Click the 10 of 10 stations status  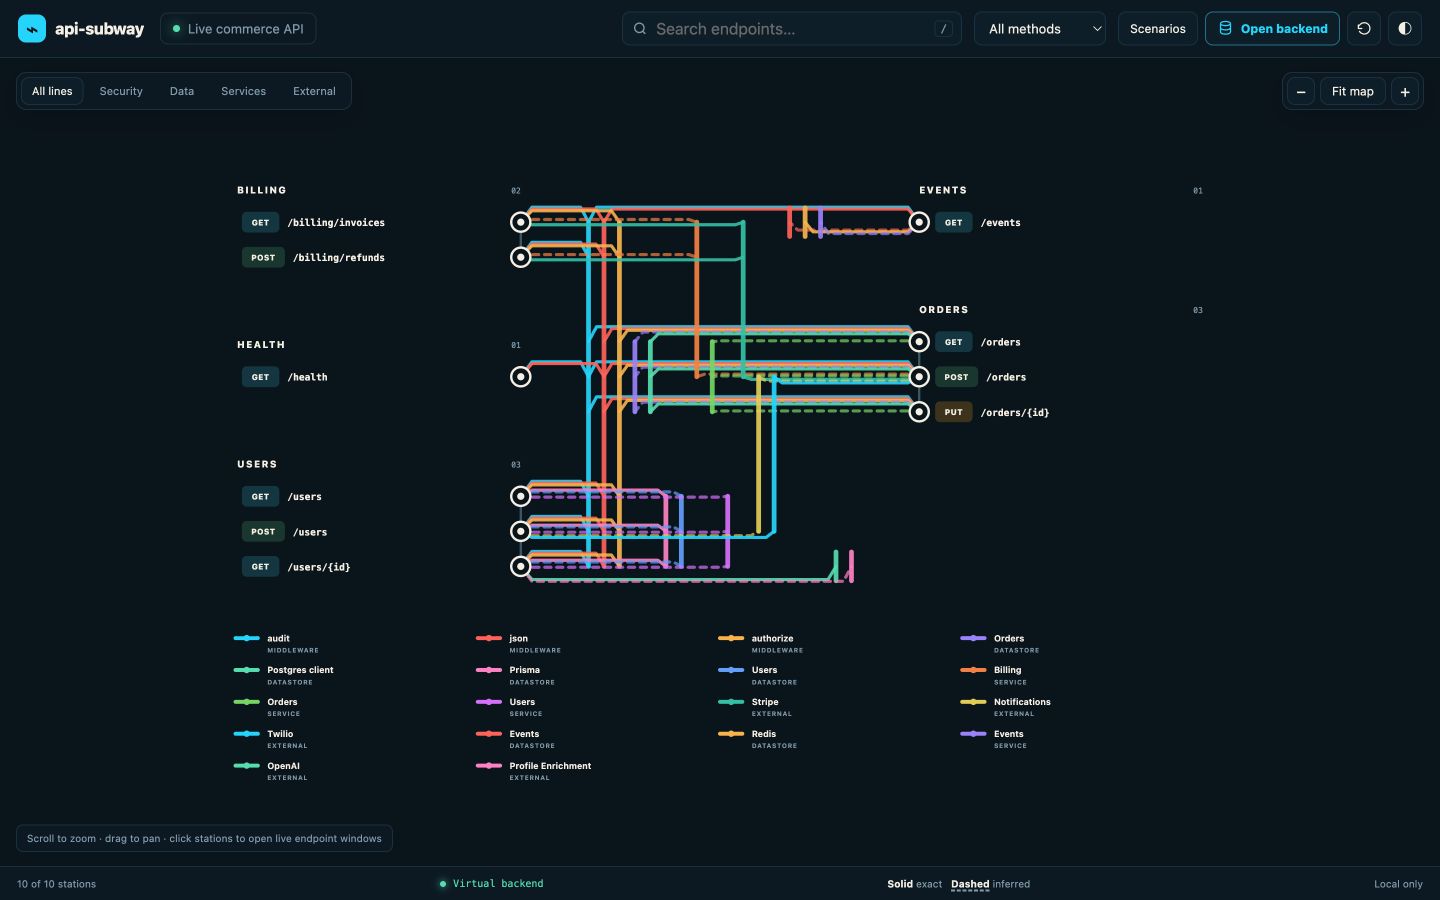[56, 884]
